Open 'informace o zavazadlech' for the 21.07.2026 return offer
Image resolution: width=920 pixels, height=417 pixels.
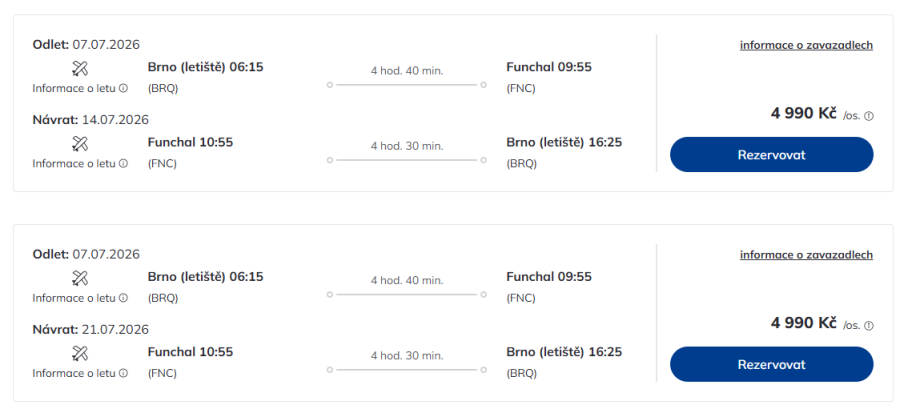(806, 255)
